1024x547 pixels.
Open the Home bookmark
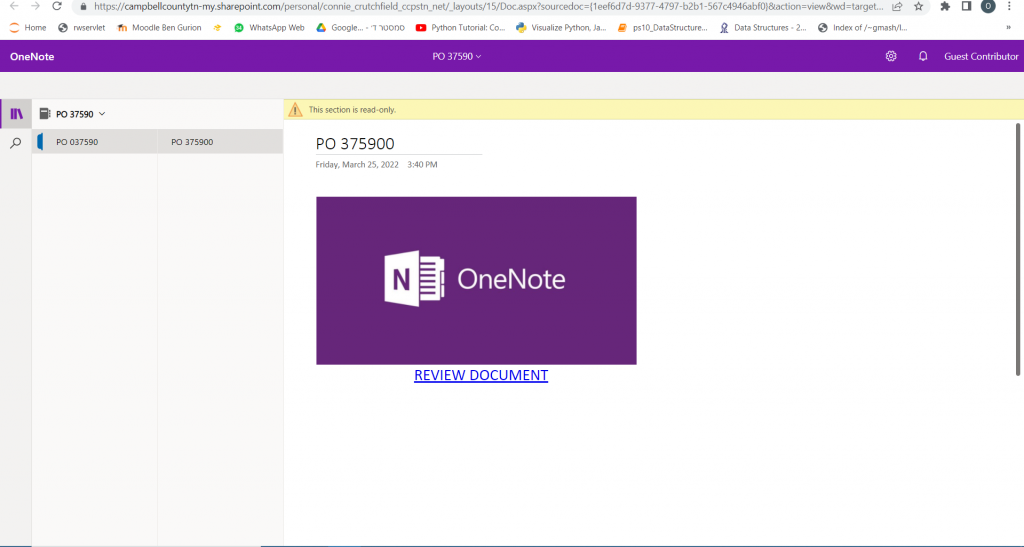coord(27,27)
